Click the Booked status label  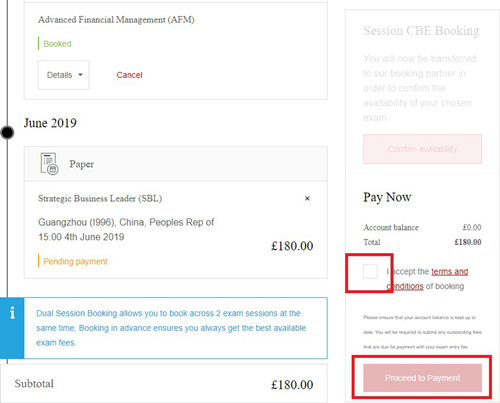tap(57, 44)
